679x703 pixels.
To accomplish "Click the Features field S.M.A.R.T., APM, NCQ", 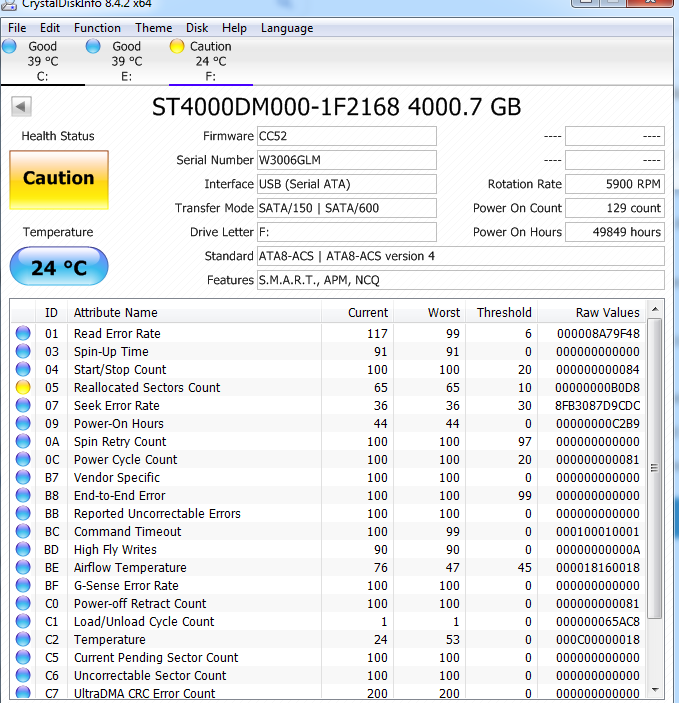I will [x=460, y=280].
